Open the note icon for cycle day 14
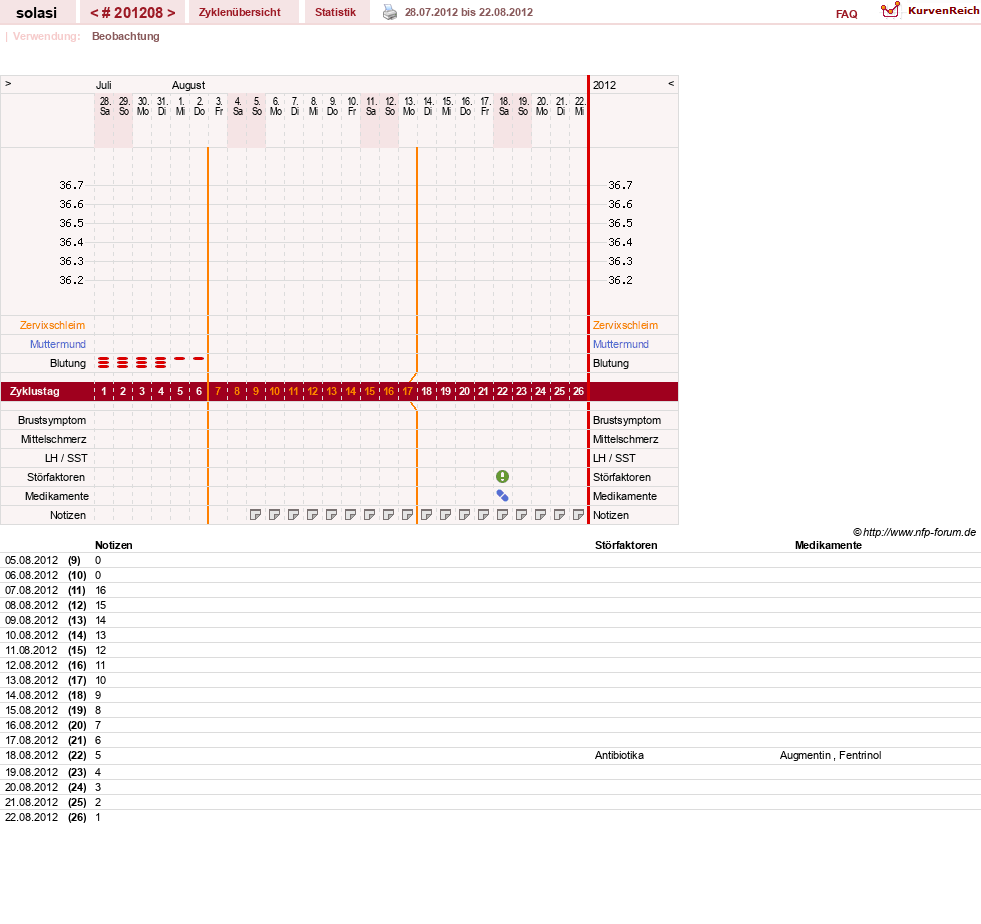The width and height of the screenshot is (981, 924). pyautogui.click(x=350, y=515)
